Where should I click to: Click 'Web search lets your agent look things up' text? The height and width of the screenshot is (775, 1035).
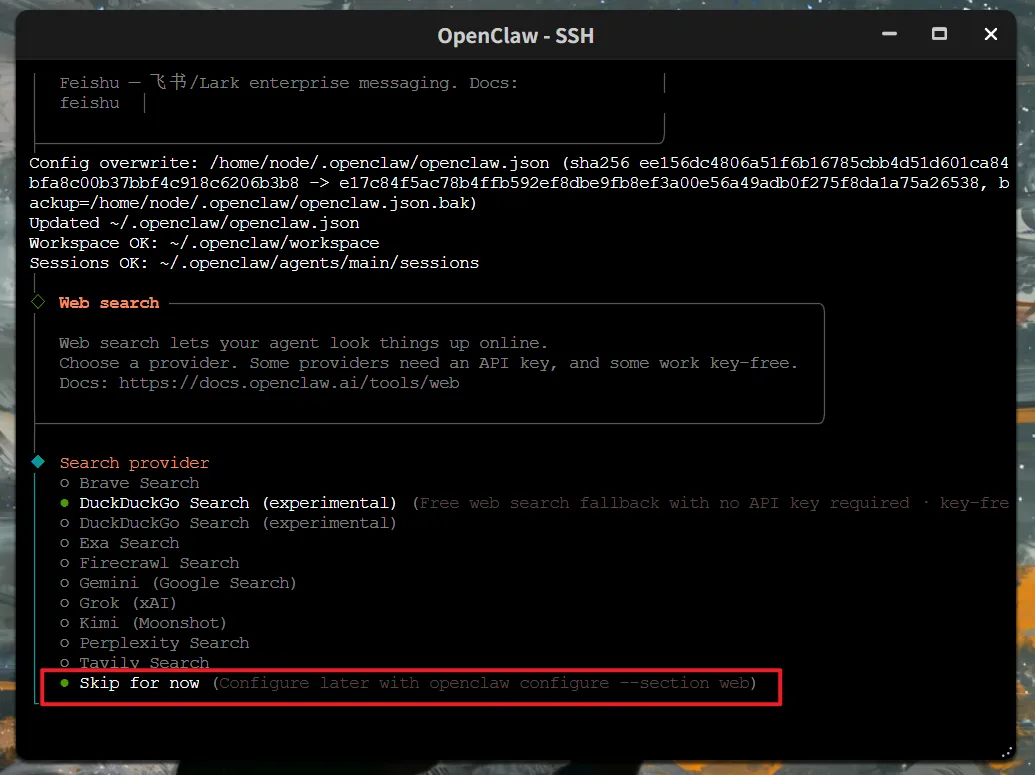point(303,343)
